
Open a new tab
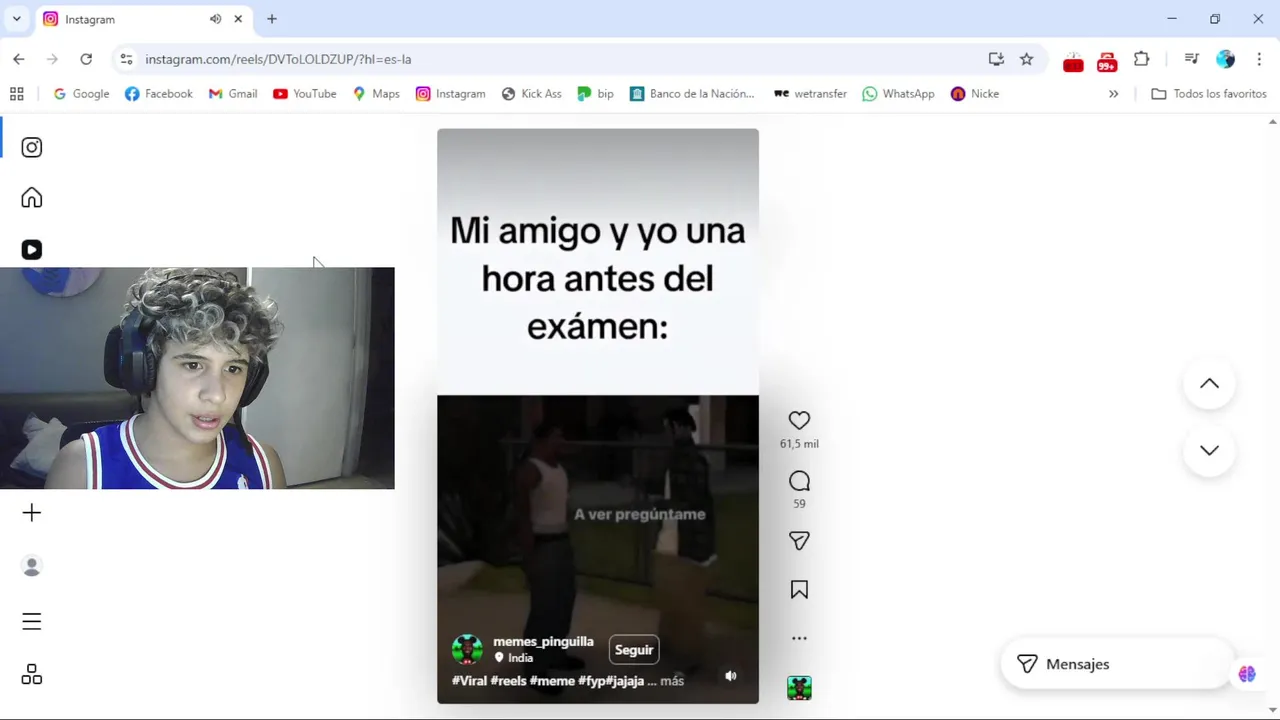(x=272, y=19)
